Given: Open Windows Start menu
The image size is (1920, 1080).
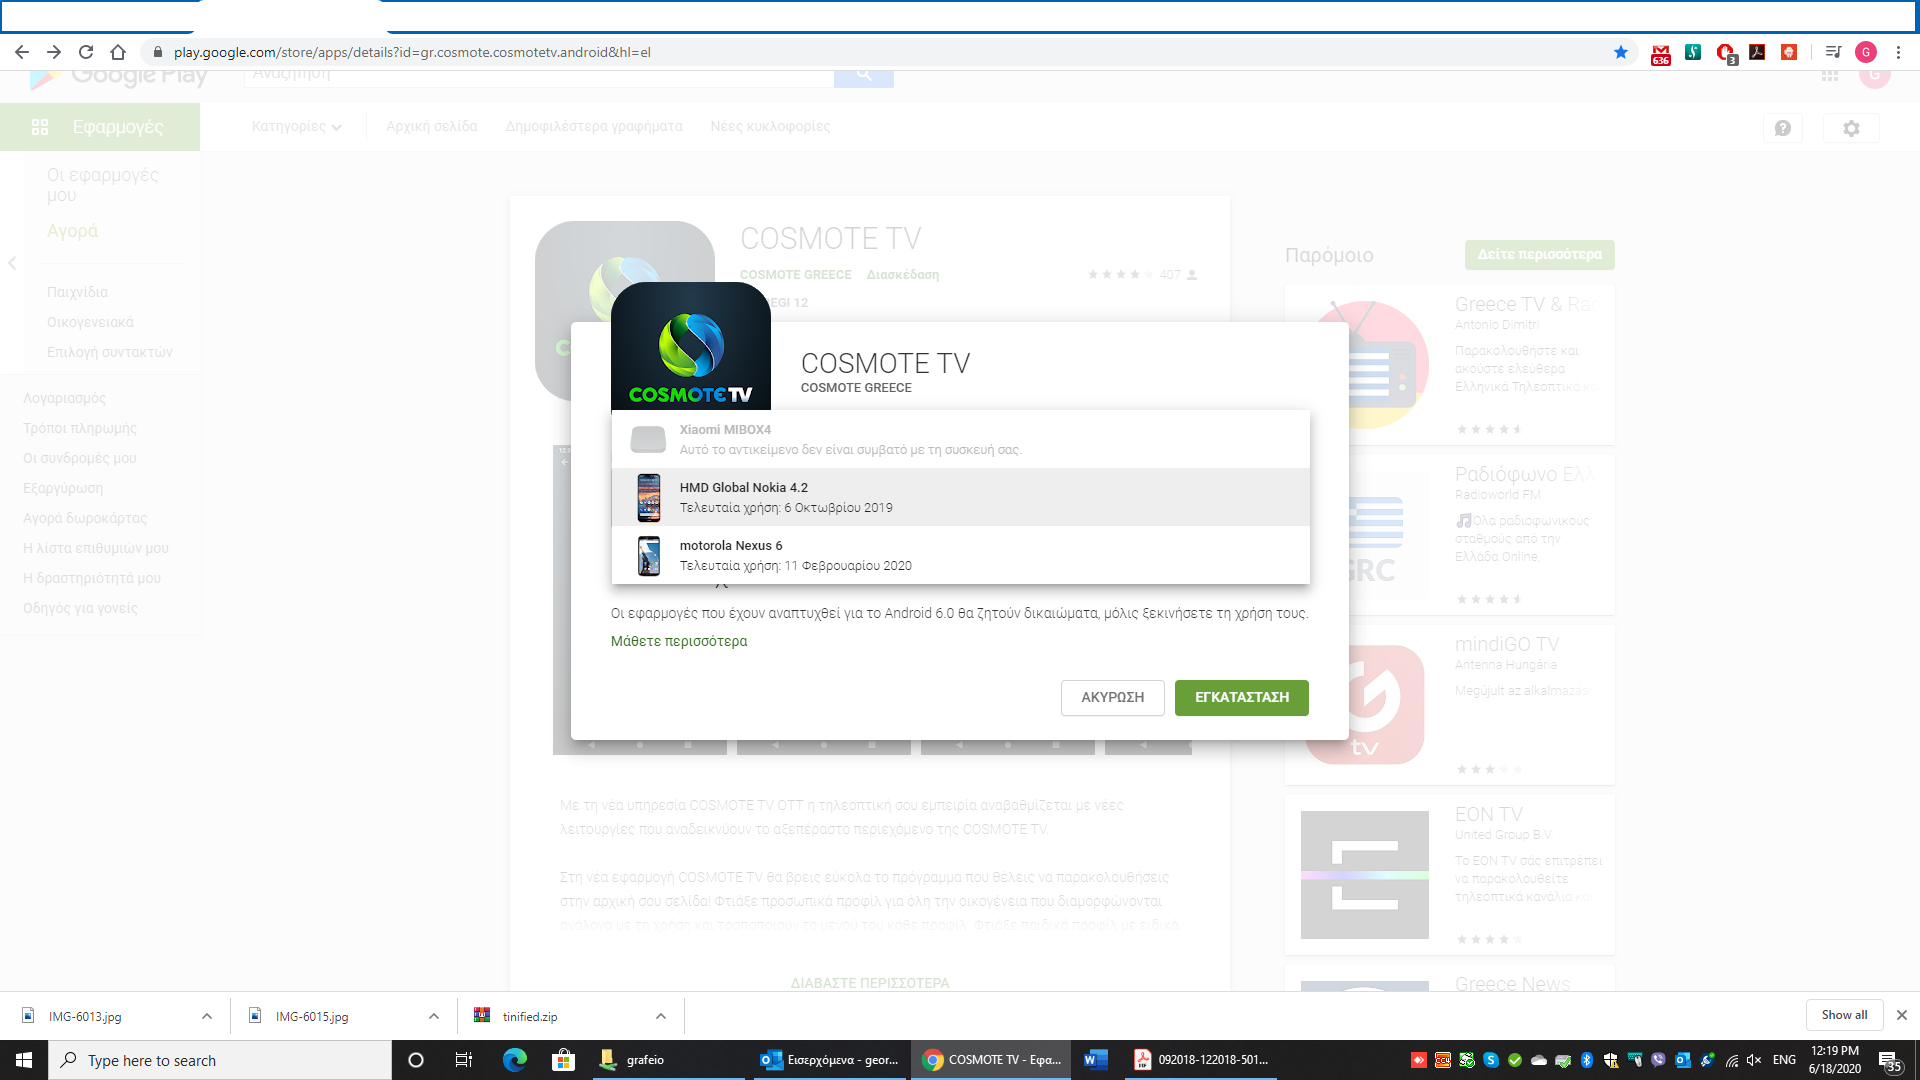Looking at the screenshot, I should point(24,1060).
